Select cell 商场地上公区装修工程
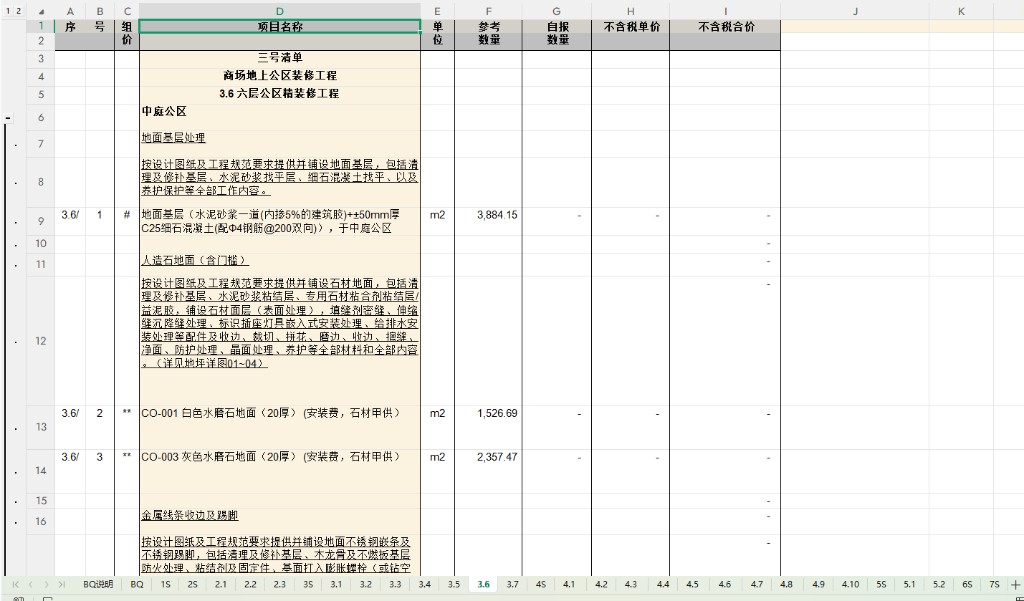This screenshot has width=1024, height=601. pos(280,76)
